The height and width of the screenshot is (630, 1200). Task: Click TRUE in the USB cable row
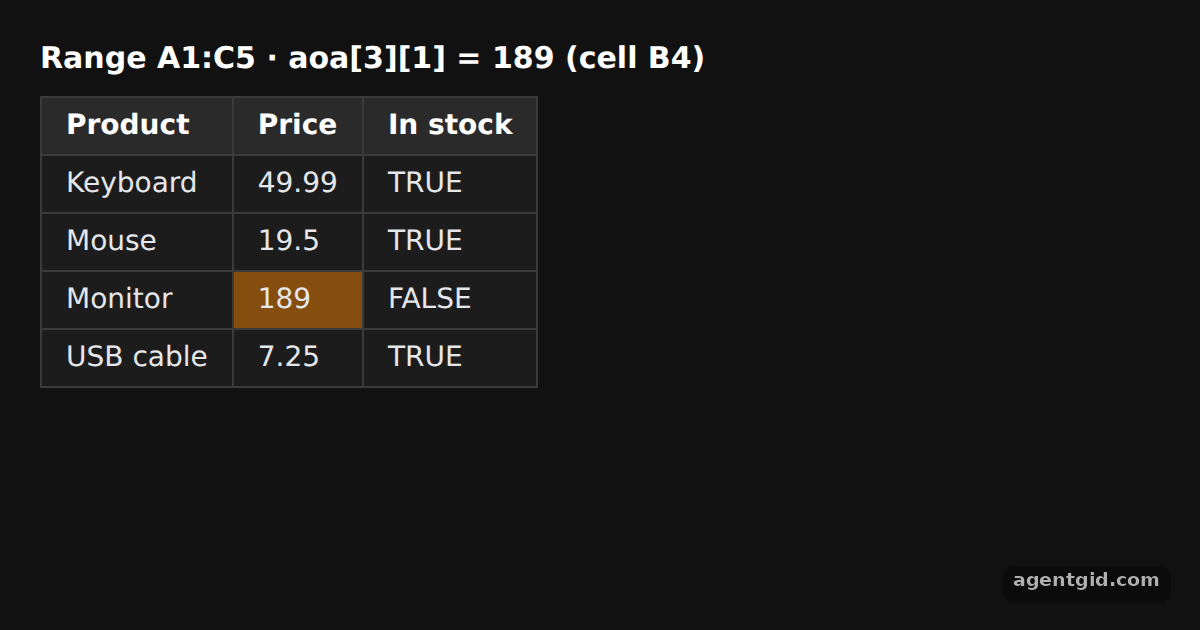click(450, 358)
